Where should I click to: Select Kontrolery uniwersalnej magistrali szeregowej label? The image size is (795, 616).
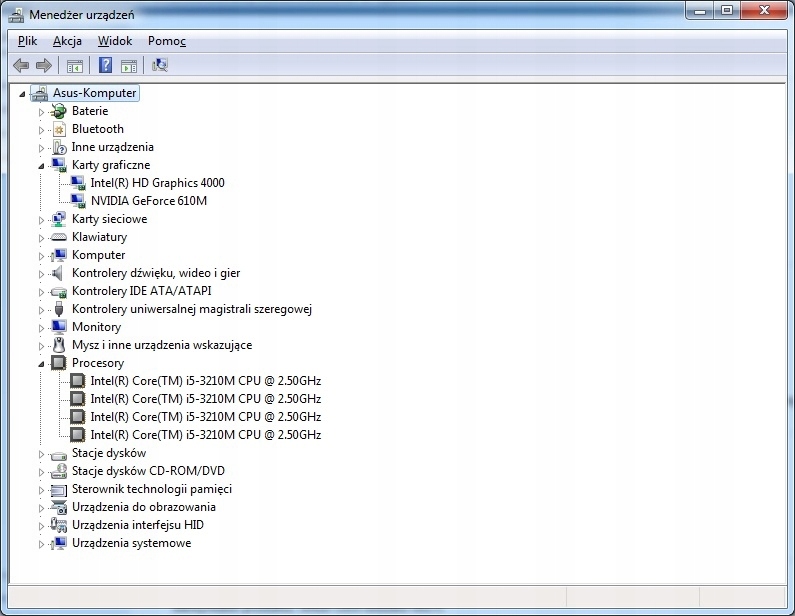[x=192, y=309]
